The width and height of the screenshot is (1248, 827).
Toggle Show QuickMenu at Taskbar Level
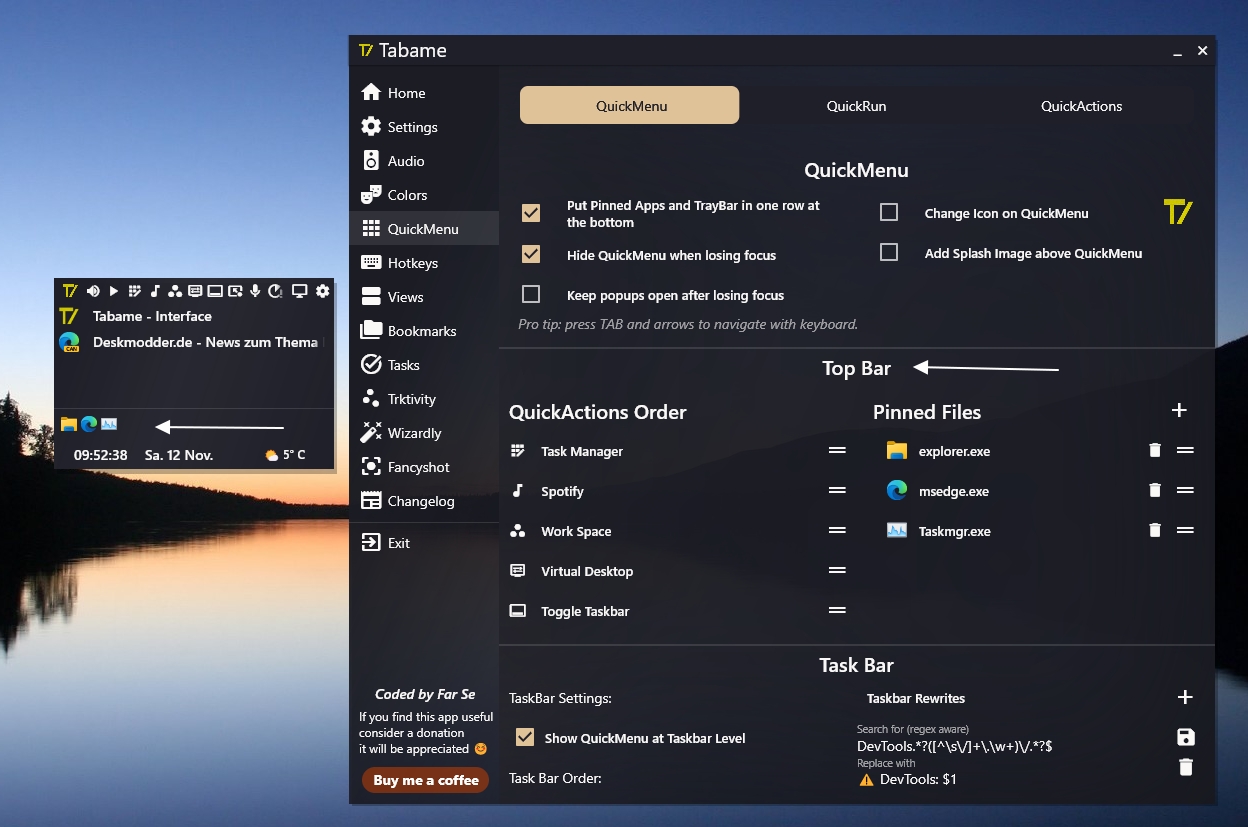pos(525,737)
